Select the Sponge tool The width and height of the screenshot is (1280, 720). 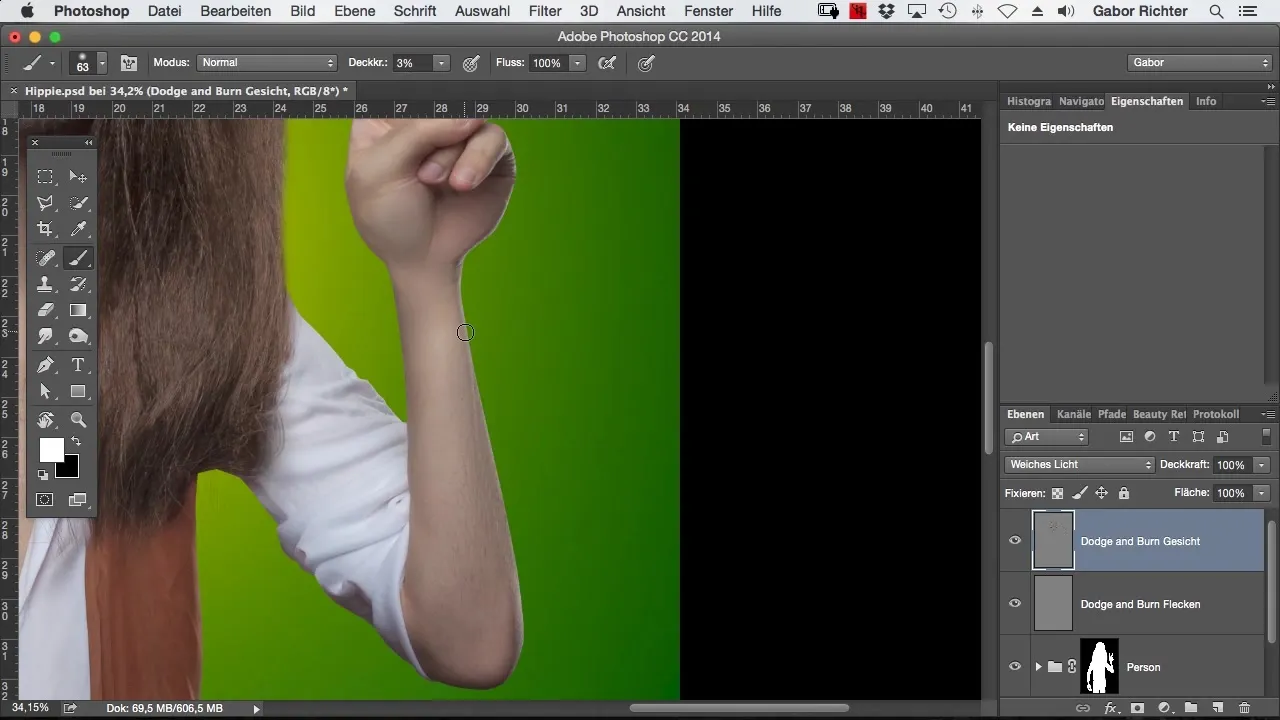[x=78, y=337]
